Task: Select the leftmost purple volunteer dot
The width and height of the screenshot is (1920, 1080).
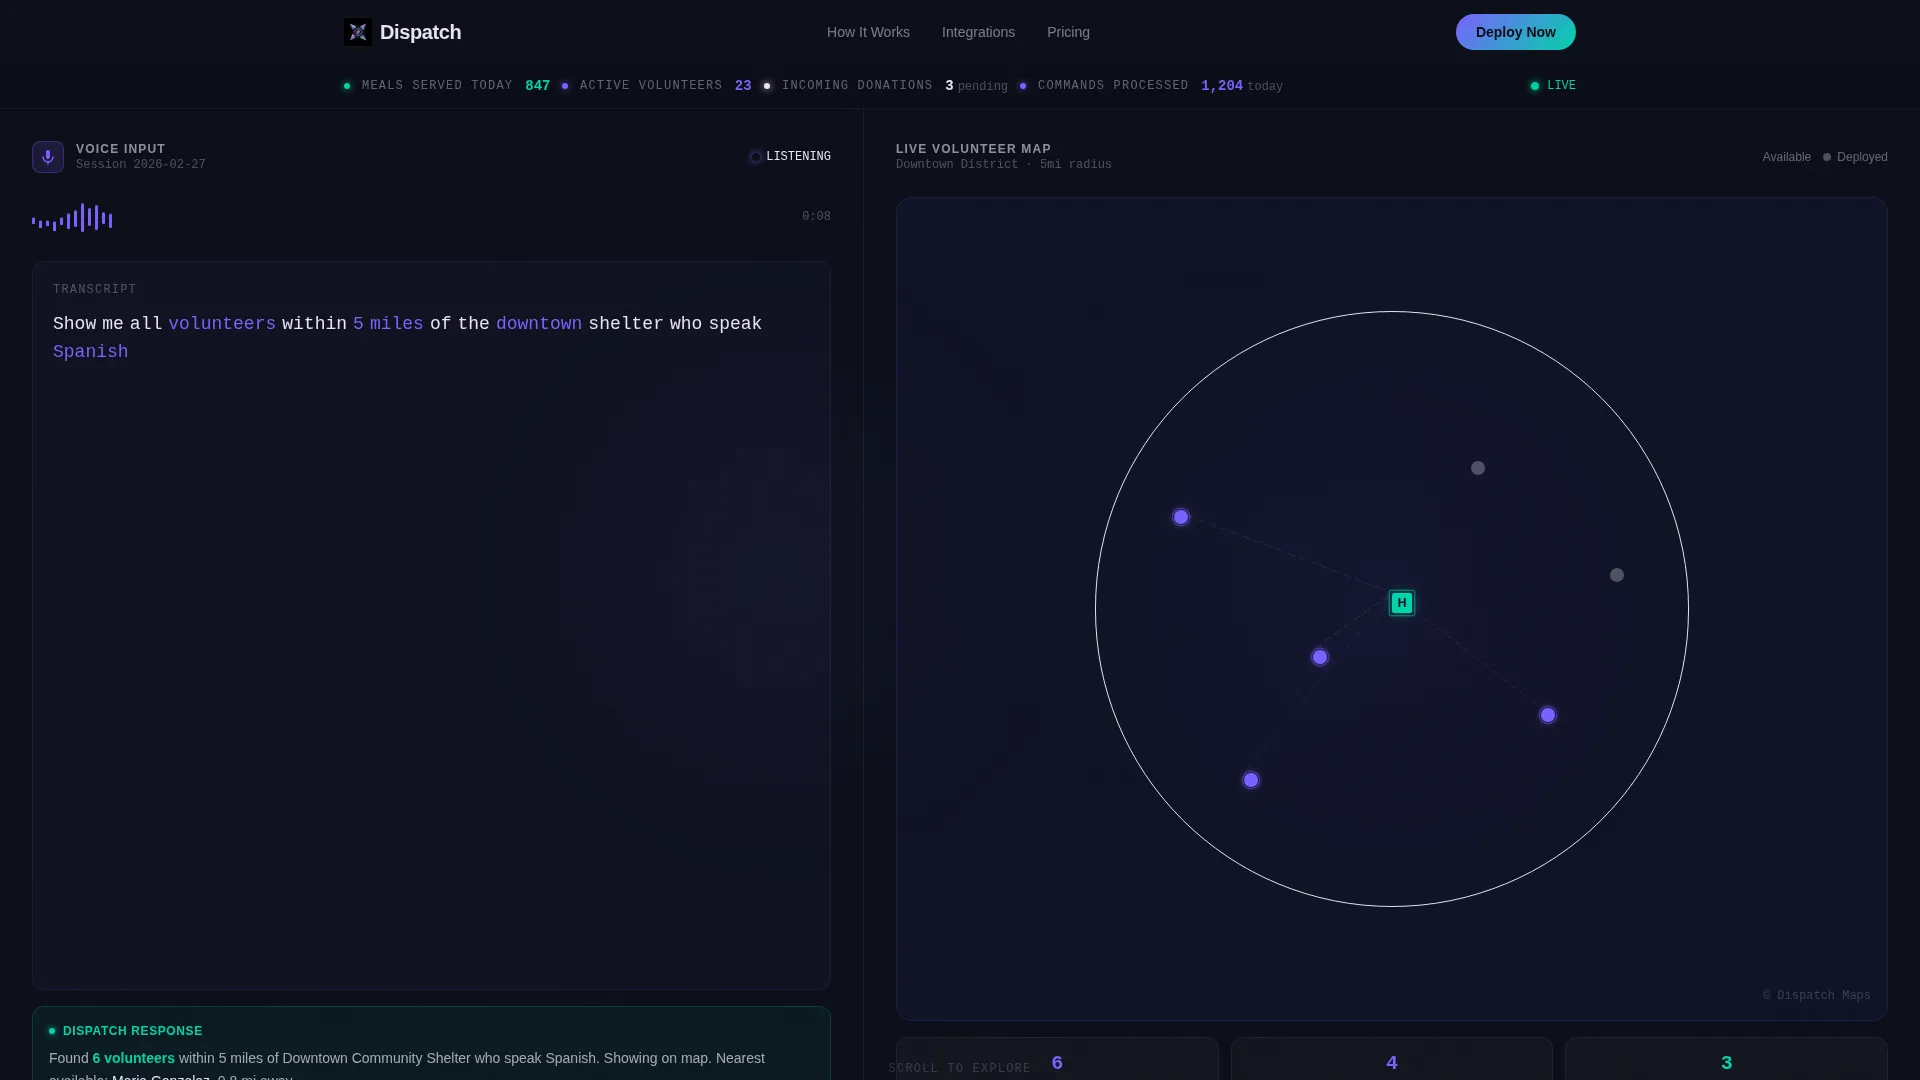Action: coord(1181,517)
